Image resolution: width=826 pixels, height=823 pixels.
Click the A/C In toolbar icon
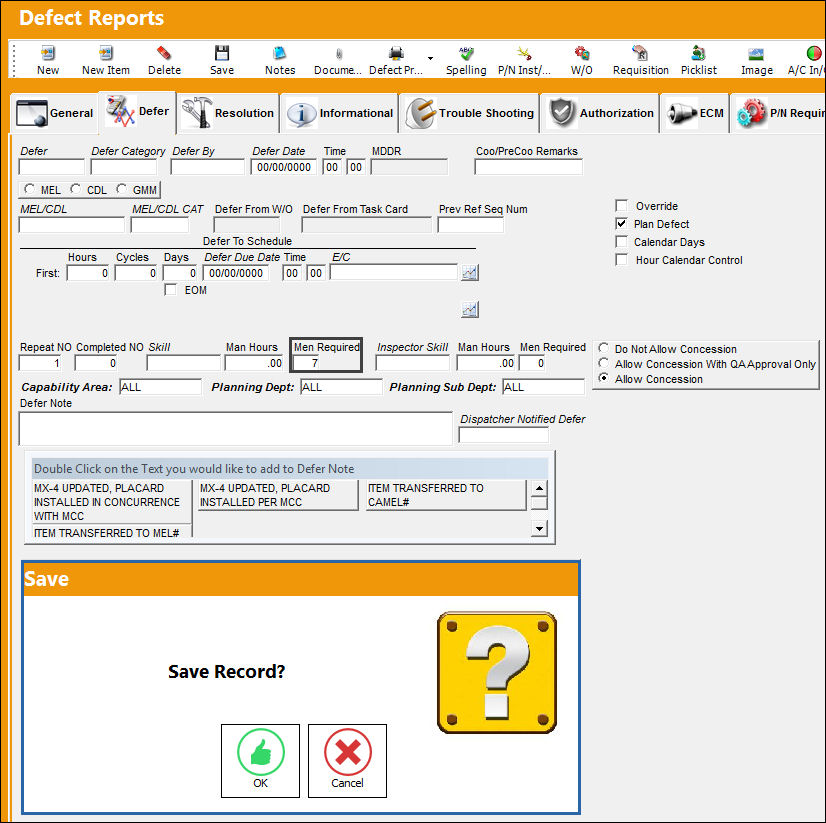point(814,53)
